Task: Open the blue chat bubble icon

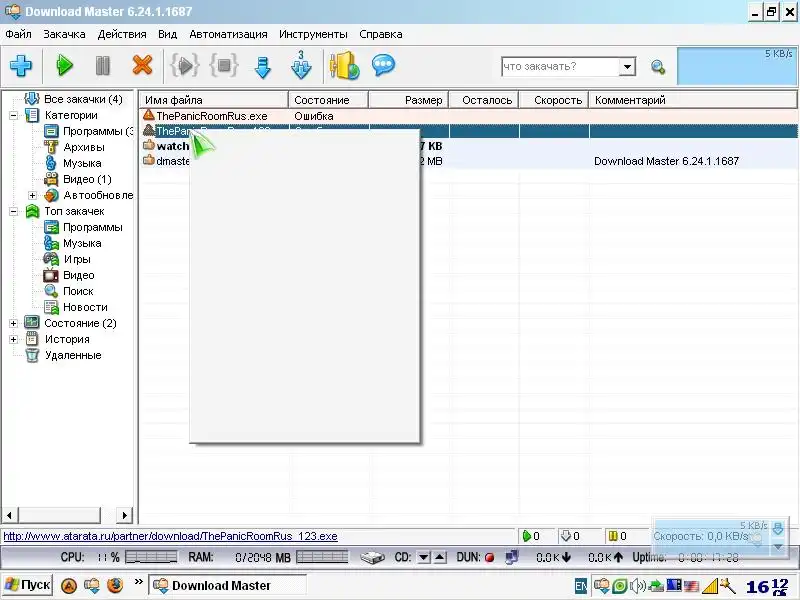Action: click(383, 65)
